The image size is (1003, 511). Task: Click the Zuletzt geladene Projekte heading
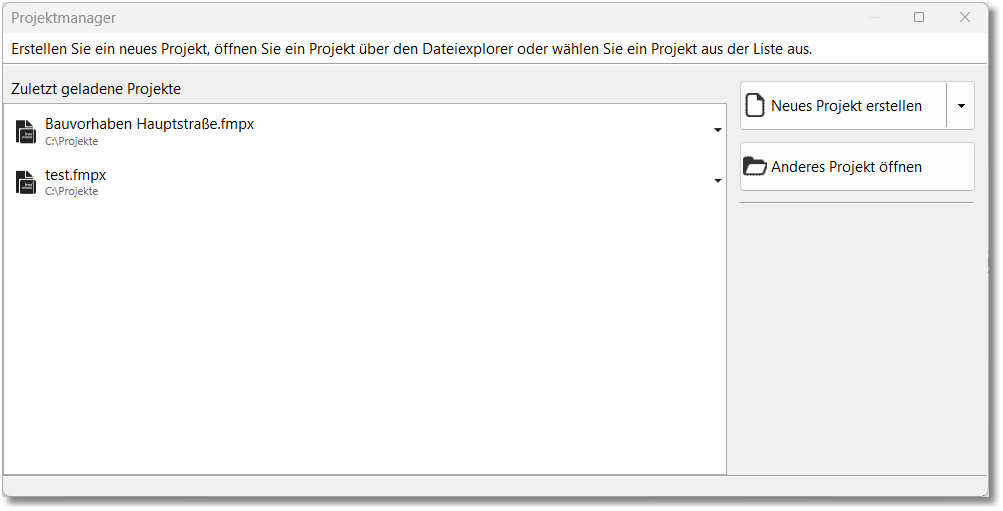coord(96,89)
